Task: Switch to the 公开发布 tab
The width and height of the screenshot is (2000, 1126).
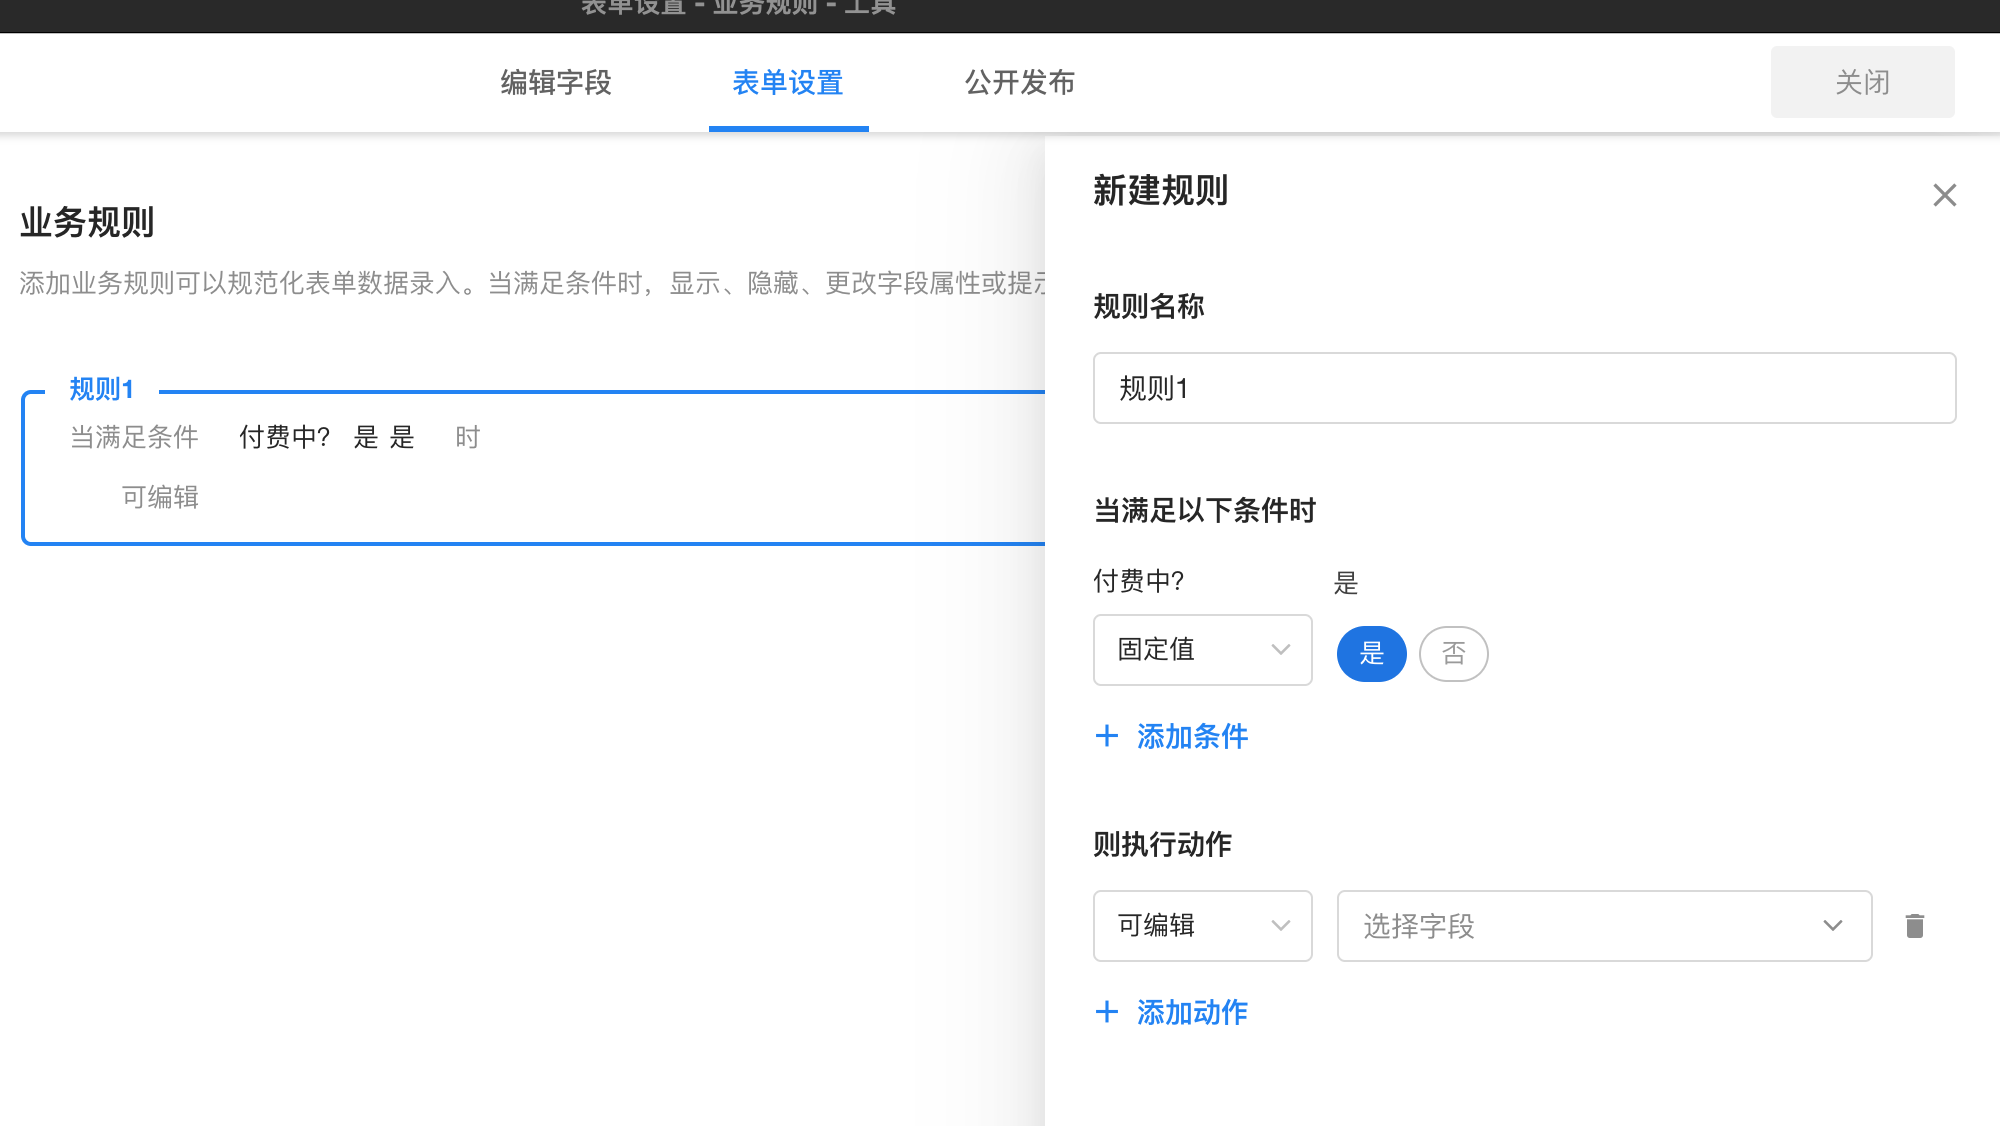Action: [x=1019, y=82]
